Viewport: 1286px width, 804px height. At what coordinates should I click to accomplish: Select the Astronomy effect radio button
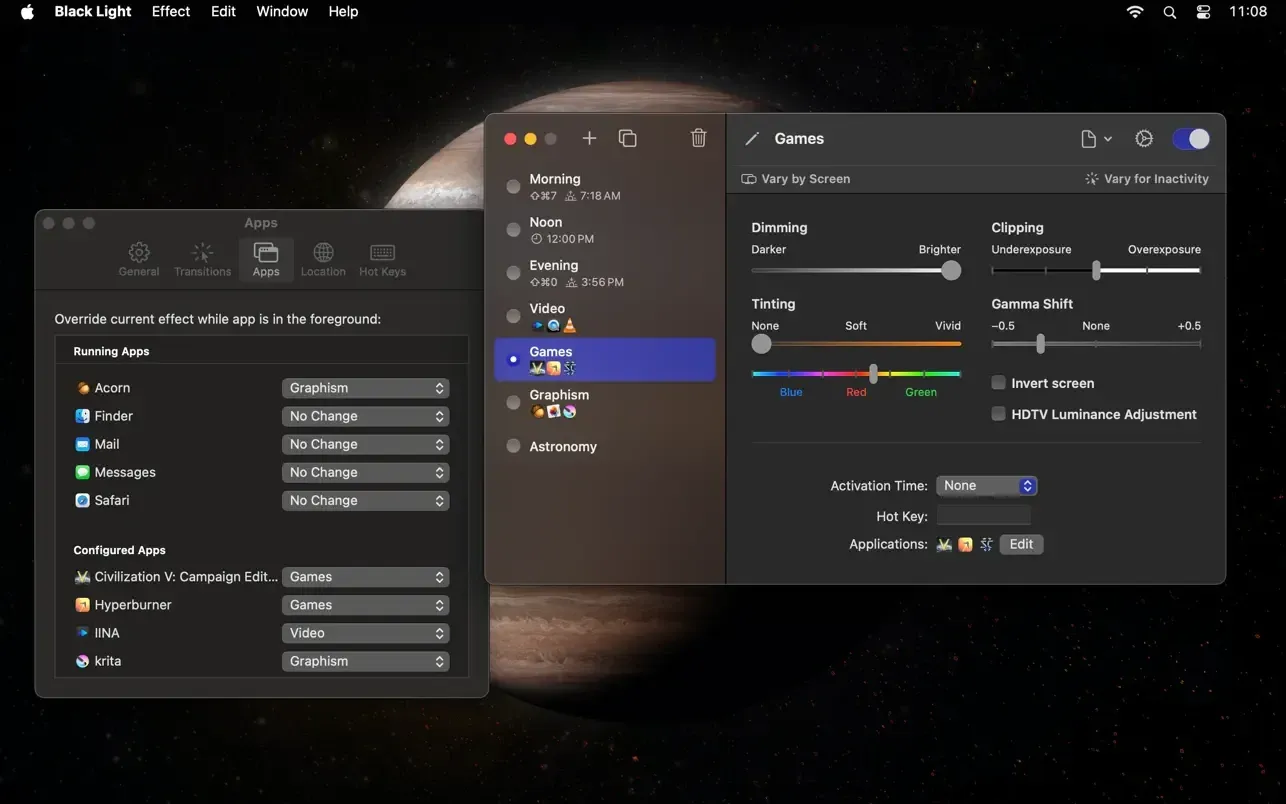click(513, 447)
